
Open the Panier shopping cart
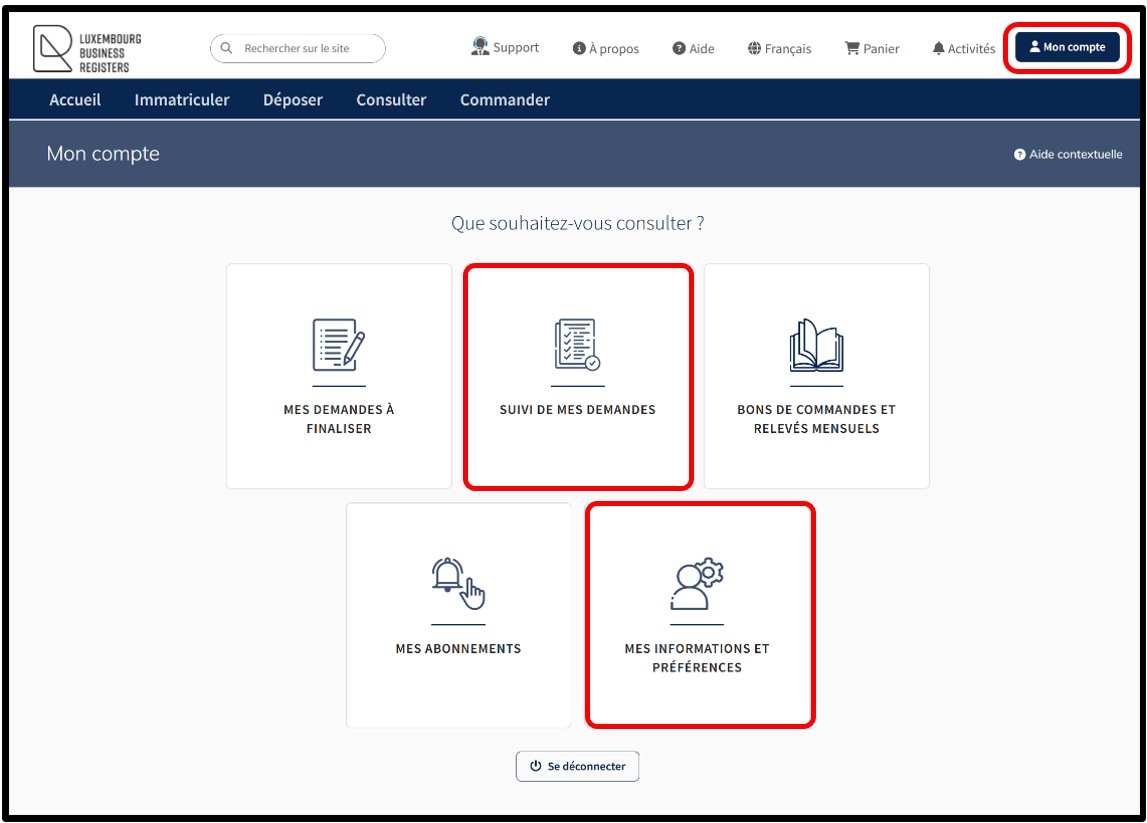(x=872, y=48)
